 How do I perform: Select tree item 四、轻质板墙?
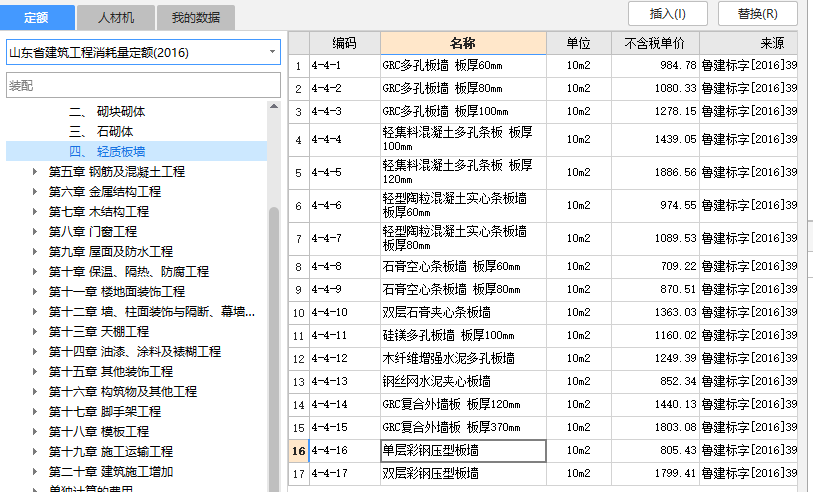(107, 152)
